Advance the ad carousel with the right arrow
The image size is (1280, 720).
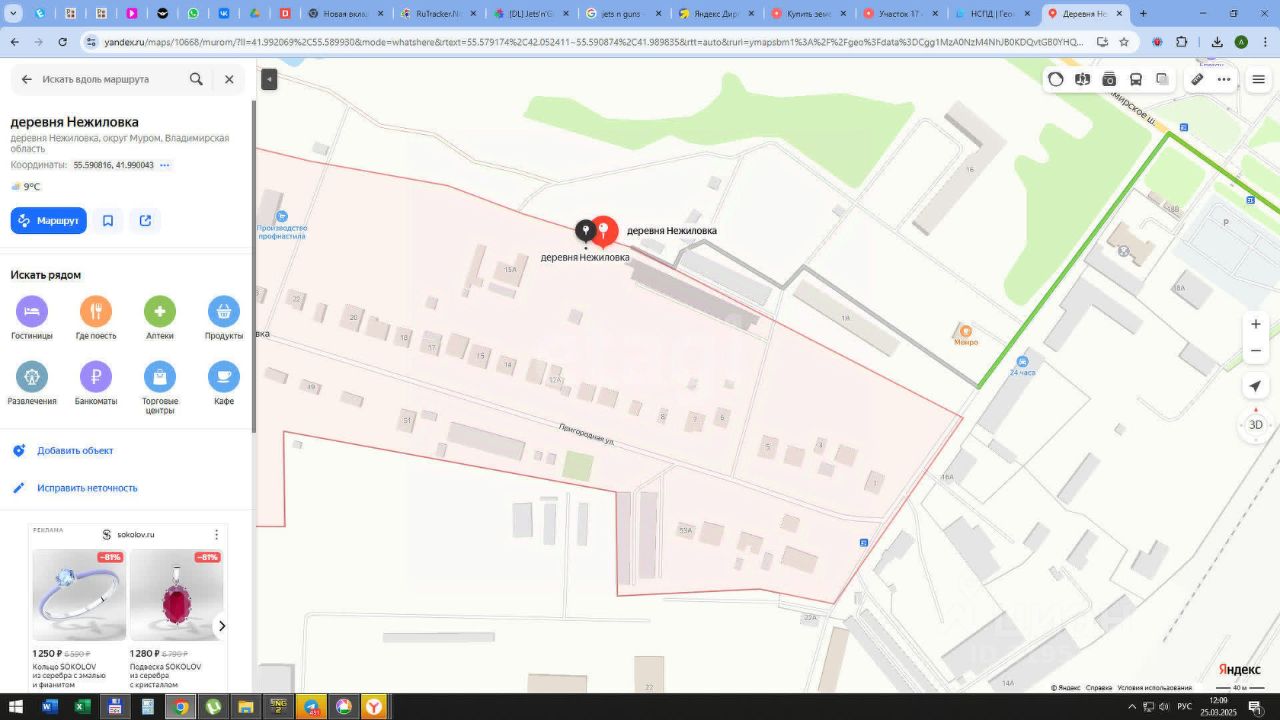pos(222,626)
